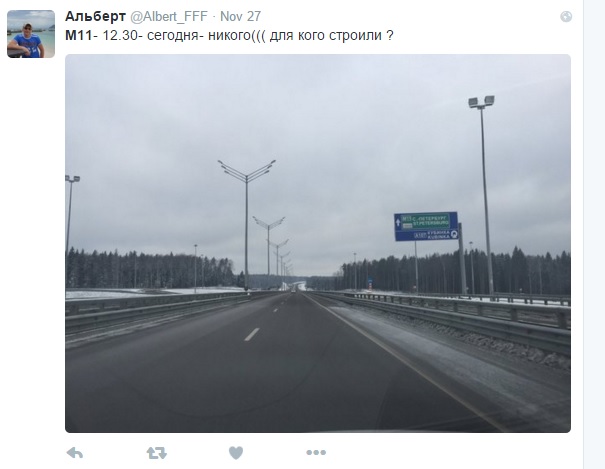Viewport: 605px width, 469px height.
Task: Open the three-dots More options menu
Action: click(x=316, y=452)
